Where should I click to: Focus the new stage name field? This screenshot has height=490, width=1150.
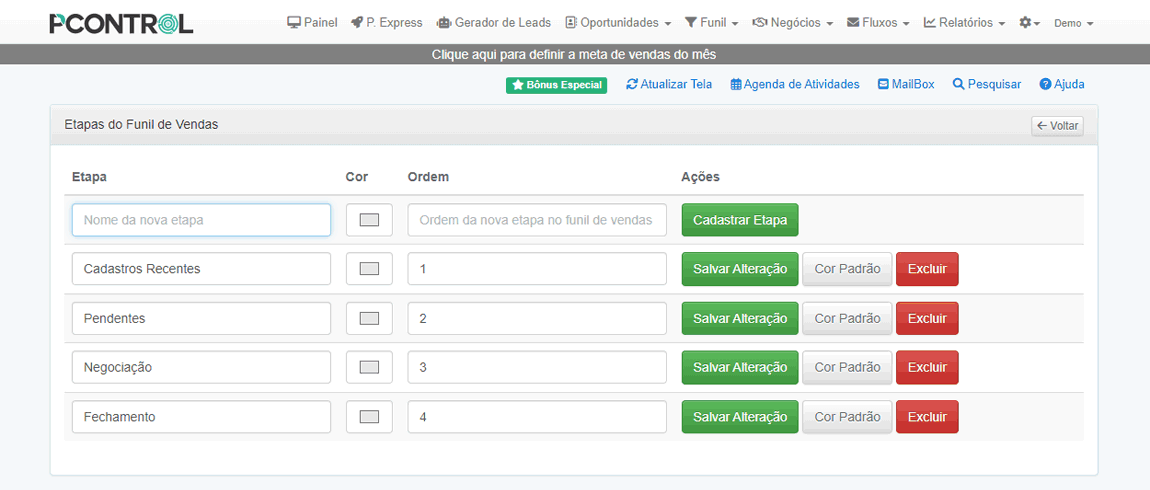coord(201,220)
